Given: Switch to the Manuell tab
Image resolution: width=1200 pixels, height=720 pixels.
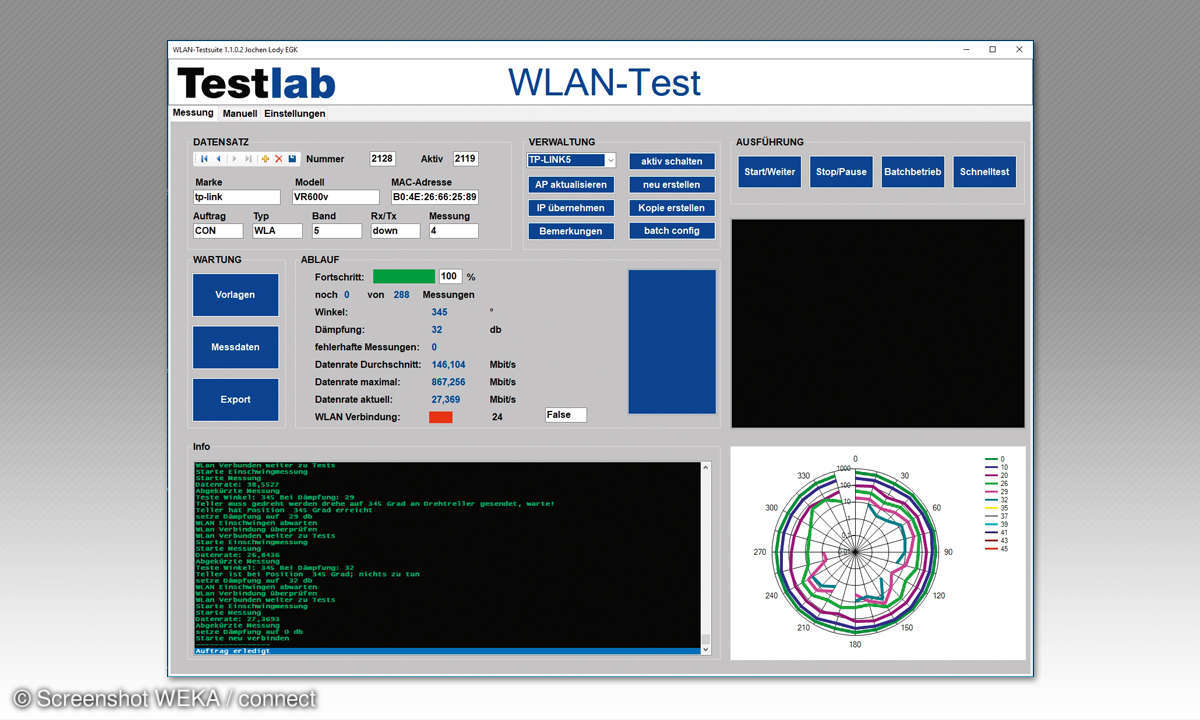Looking at the screenshot, I should point(240,114).
